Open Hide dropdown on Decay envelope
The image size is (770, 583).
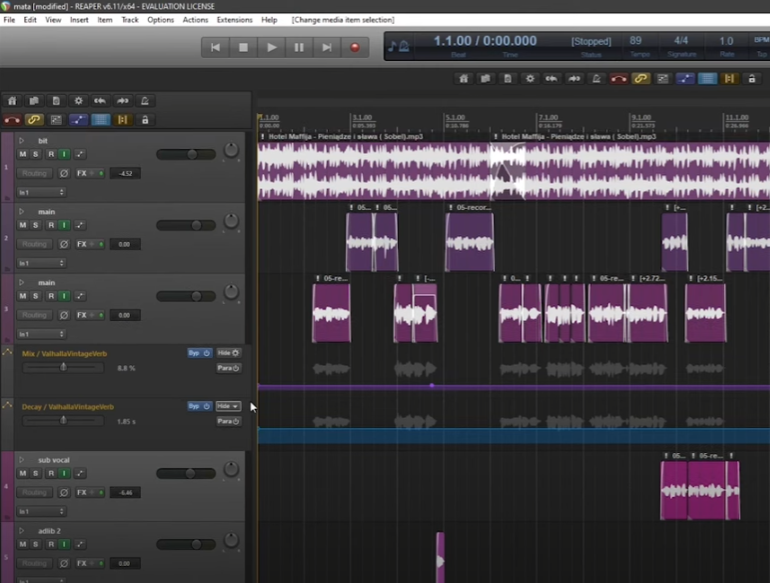pyautogui.click(x=228, y=406)
